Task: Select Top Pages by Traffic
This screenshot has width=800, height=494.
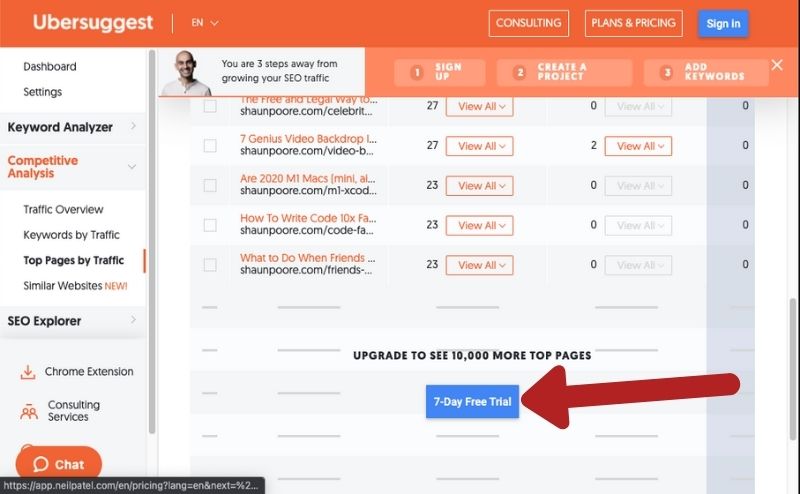Action: tap(73, 260)
